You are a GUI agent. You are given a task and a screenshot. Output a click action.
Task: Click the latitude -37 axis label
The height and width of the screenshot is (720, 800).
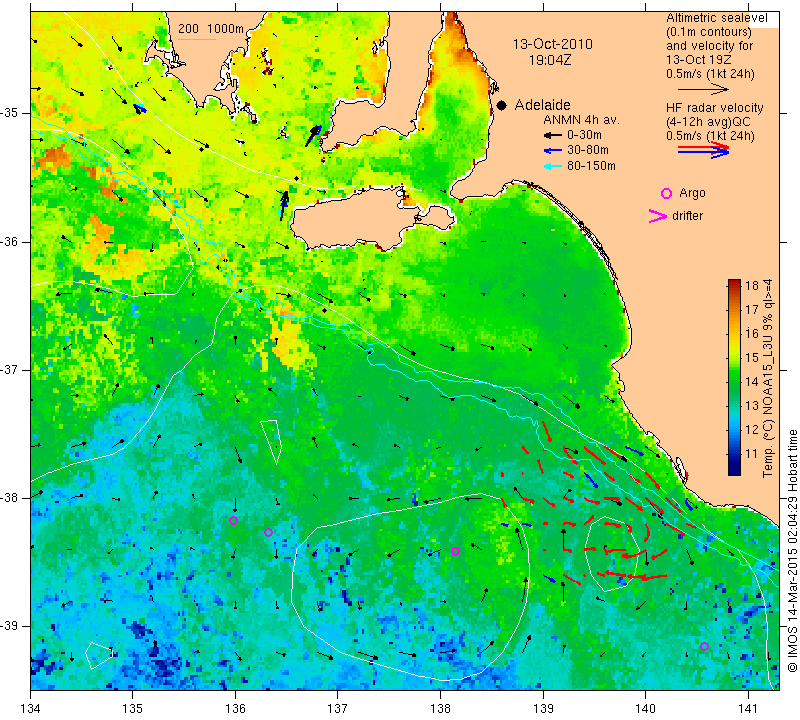9,369
